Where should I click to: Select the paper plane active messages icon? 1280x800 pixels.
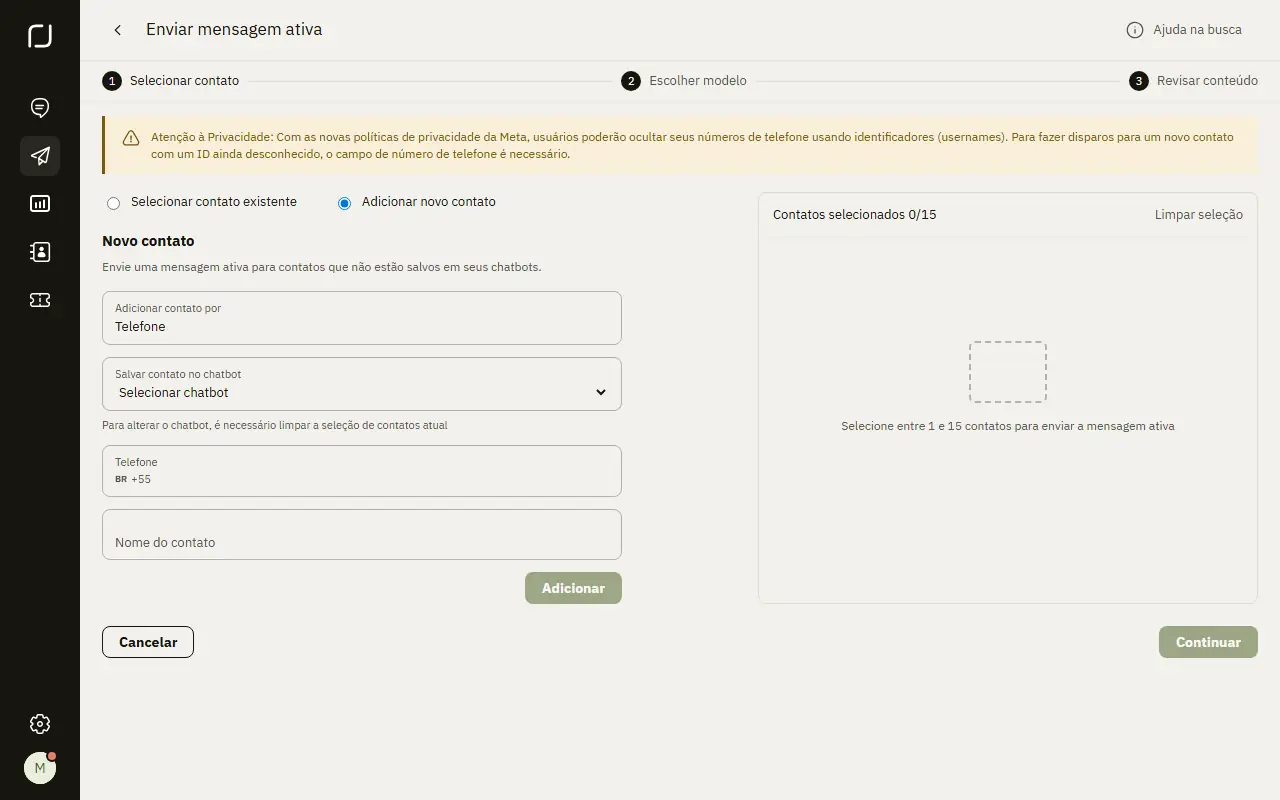[x=40, y=156]
